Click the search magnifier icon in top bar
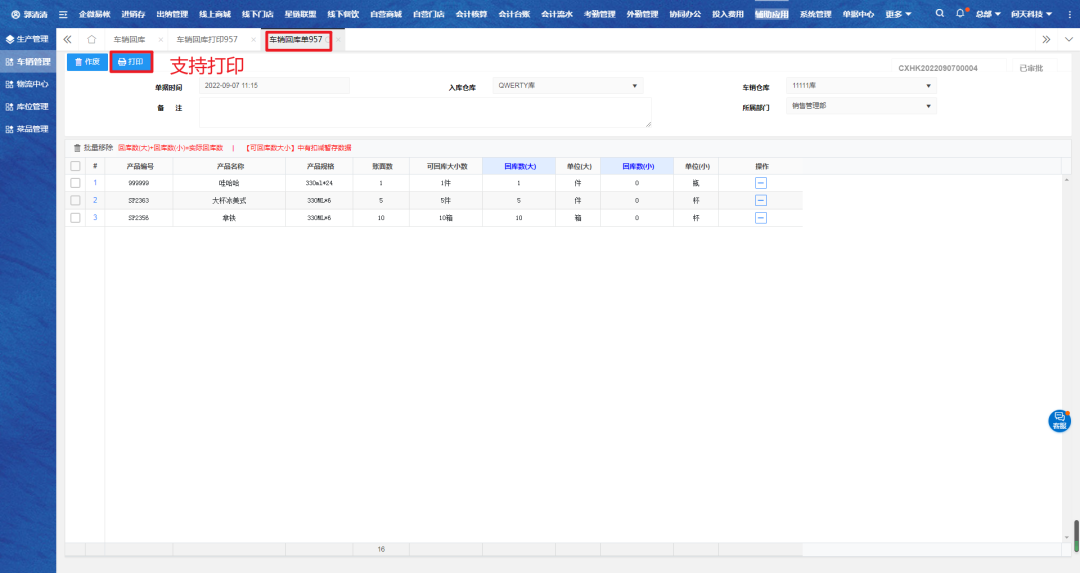This screenshot has height=573, width=1080. [939, 14]
